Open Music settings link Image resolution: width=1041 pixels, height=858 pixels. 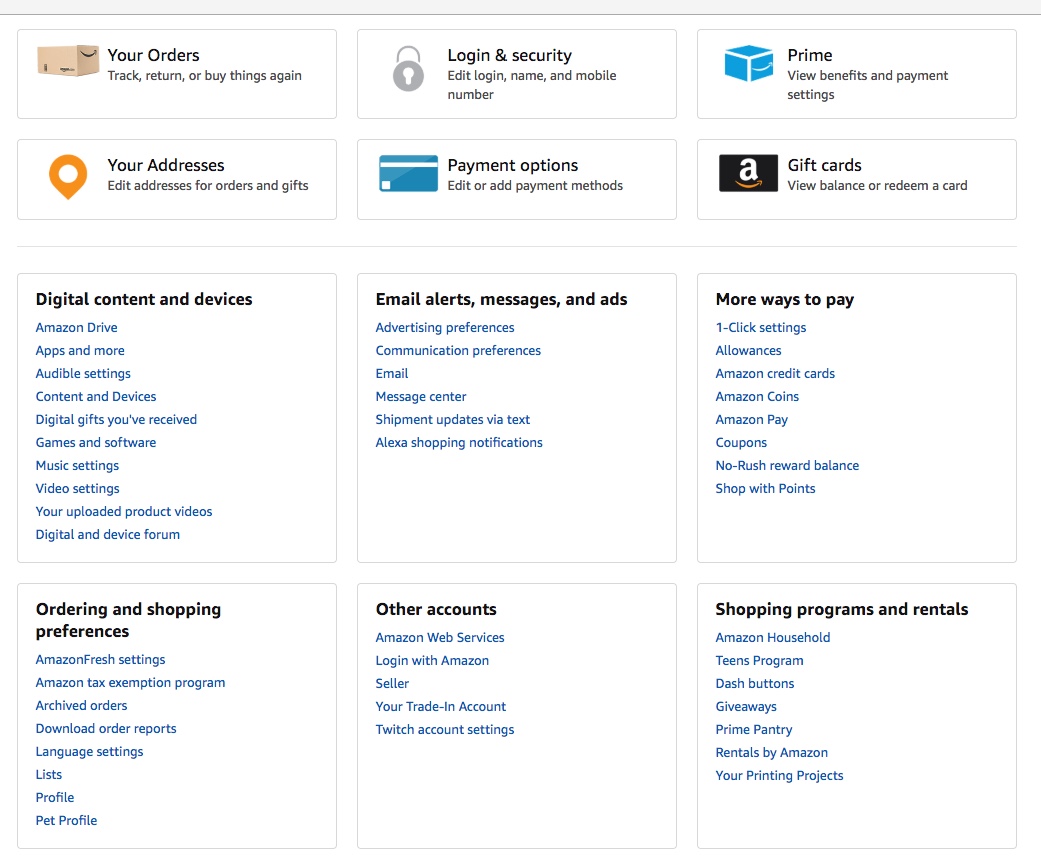pyautogui.click(x=77, y=466)
